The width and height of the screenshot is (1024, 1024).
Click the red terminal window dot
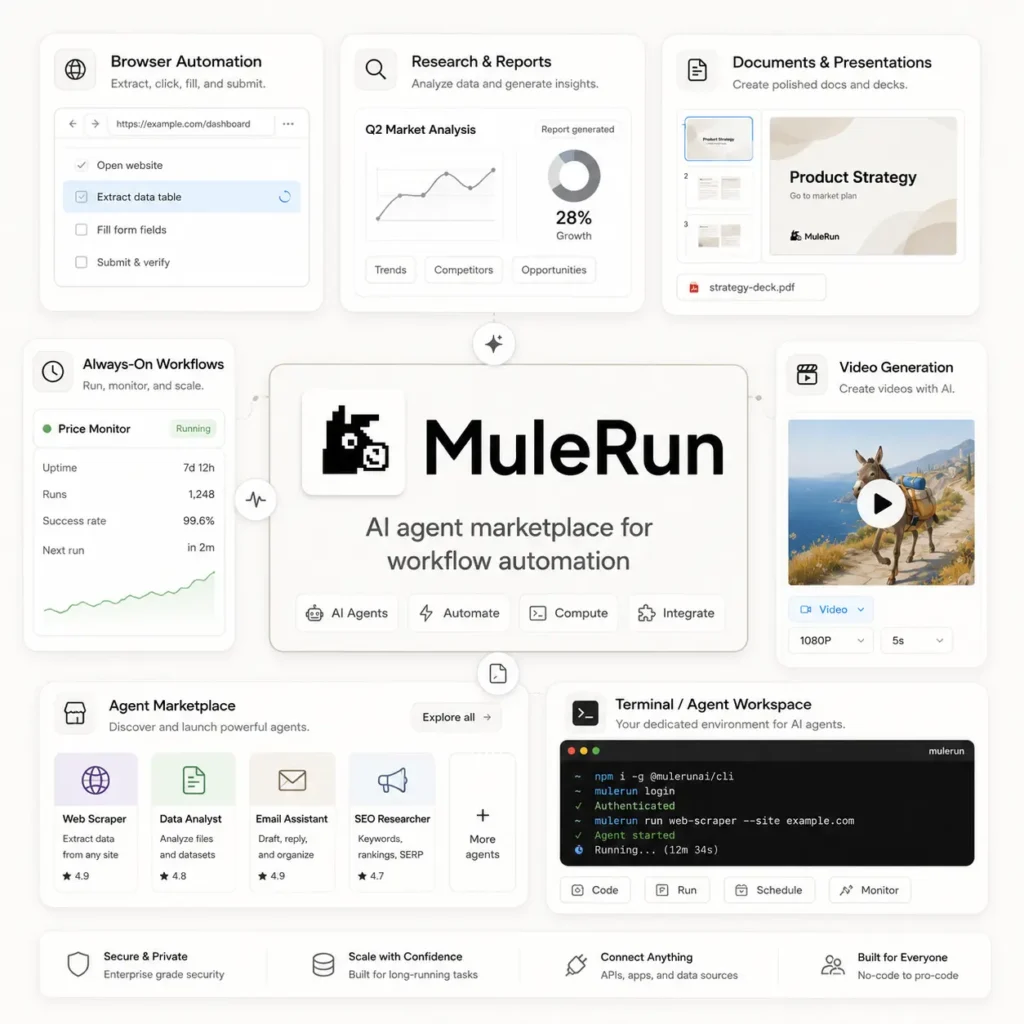571,751
